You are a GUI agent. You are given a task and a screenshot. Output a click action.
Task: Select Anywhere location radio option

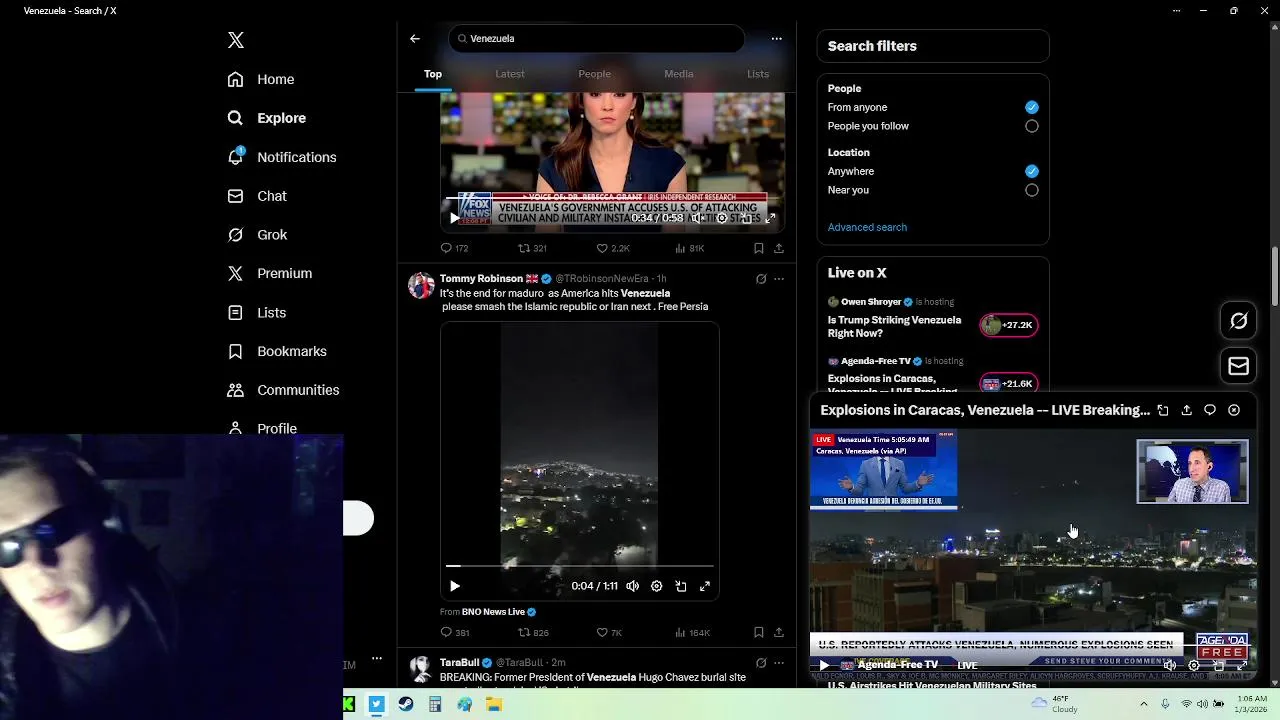click(x=1031, y=171)
